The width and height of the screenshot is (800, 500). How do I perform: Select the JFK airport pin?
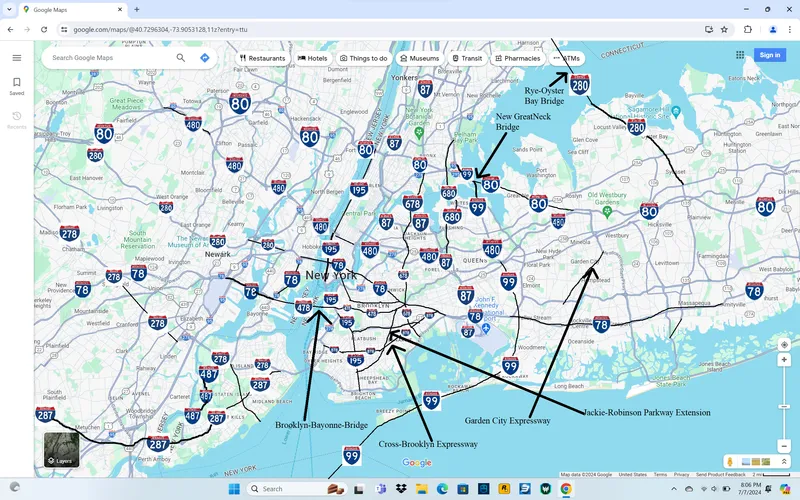tap(486, 329)
